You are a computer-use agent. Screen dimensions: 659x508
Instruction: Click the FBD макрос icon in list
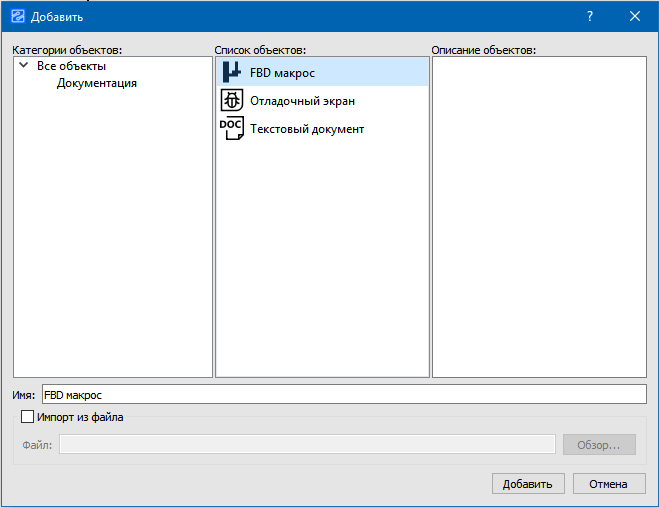[232, 72]
